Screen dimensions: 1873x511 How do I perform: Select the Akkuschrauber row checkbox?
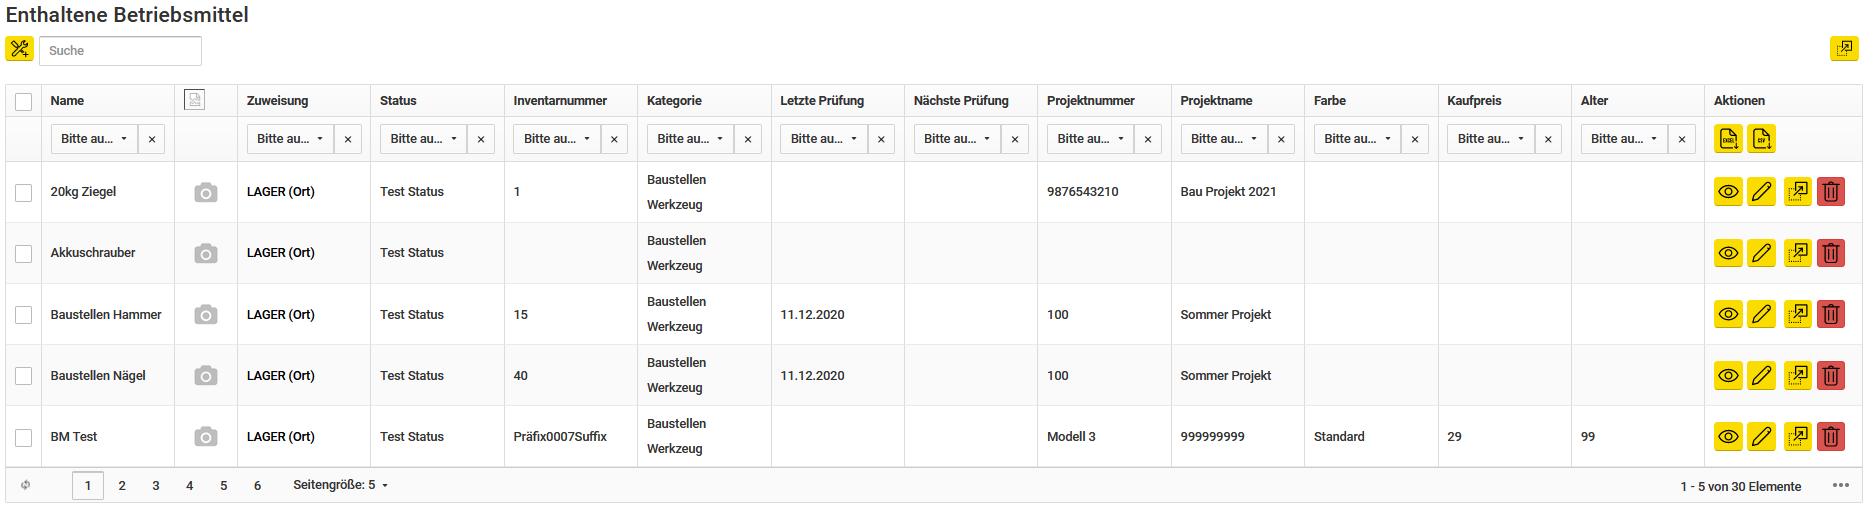[24, 253]
